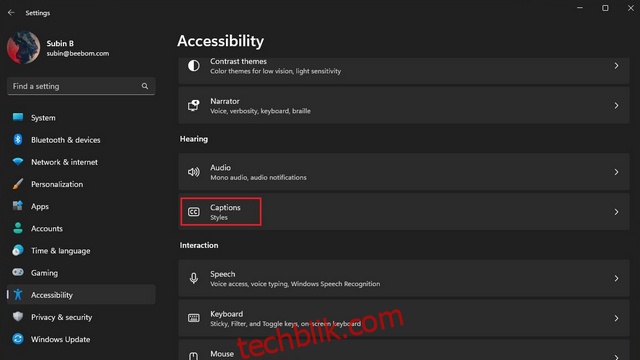Image resolution: width=640 pixels, height=360 pixels.
Task: Expand the Narrator chevron arrow
Action: point(616,106)
